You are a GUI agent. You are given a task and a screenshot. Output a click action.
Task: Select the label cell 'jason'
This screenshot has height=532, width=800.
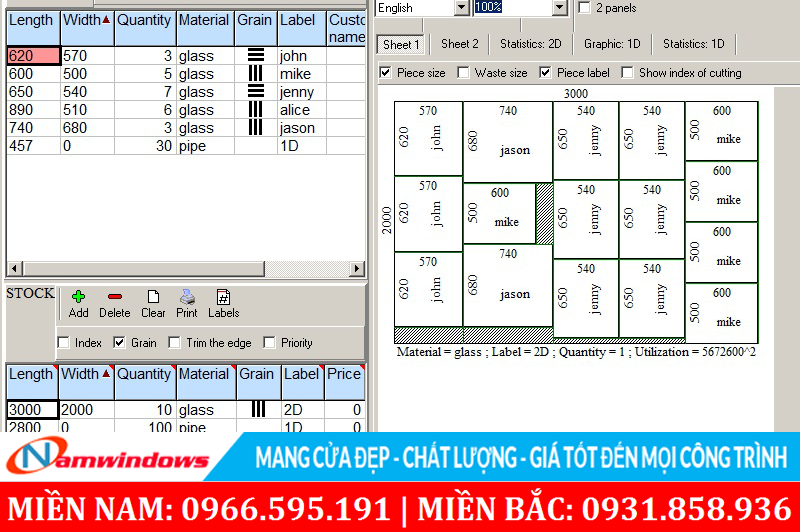[302, 128]
